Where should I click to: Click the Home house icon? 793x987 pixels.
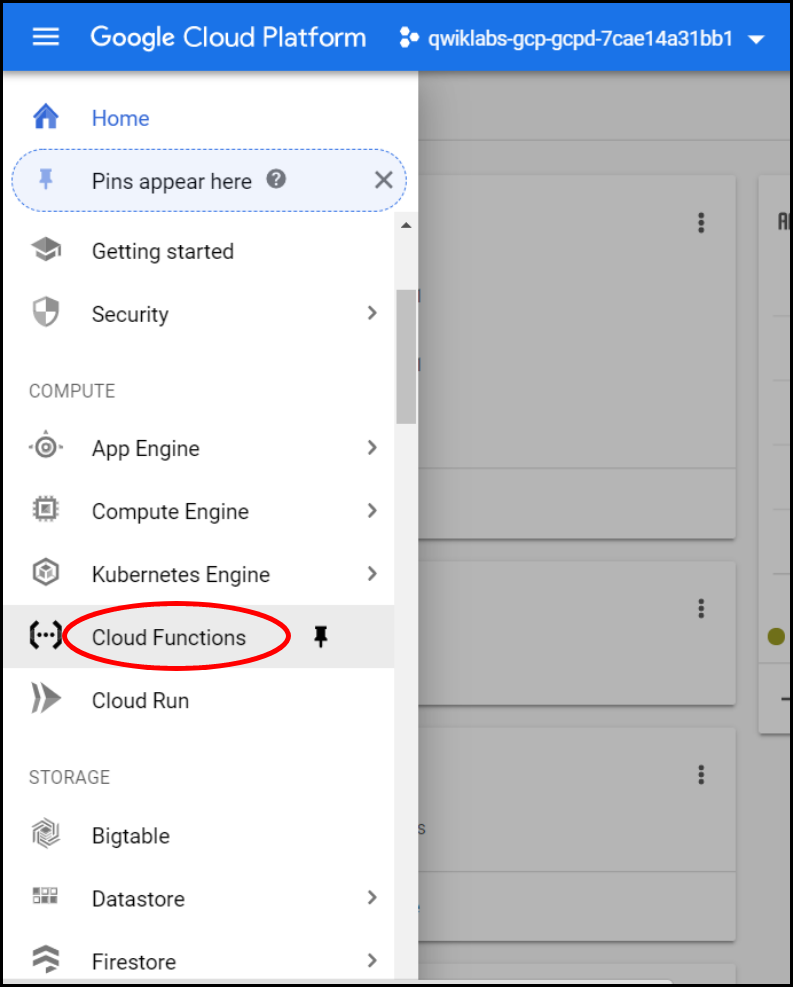tap(46, 118)
